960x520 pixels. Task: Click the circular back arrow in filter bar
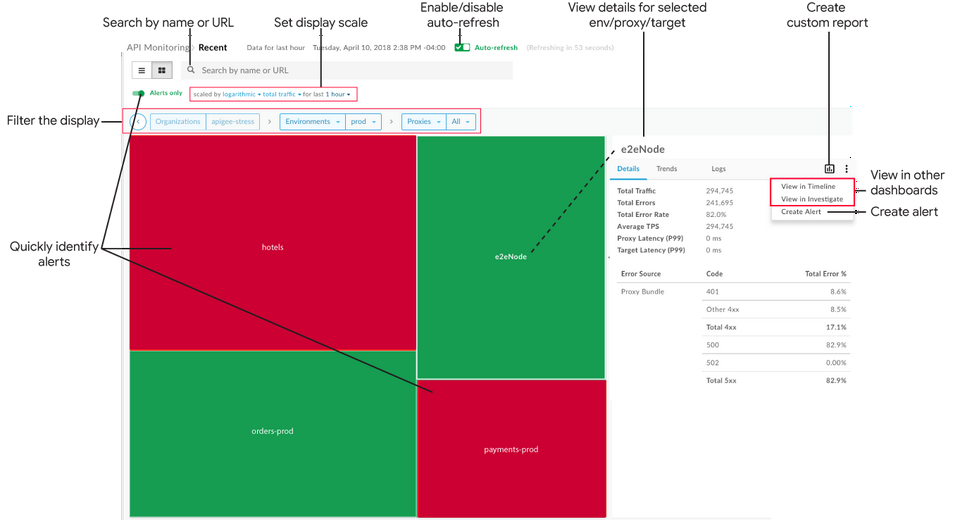coord(138,121)
